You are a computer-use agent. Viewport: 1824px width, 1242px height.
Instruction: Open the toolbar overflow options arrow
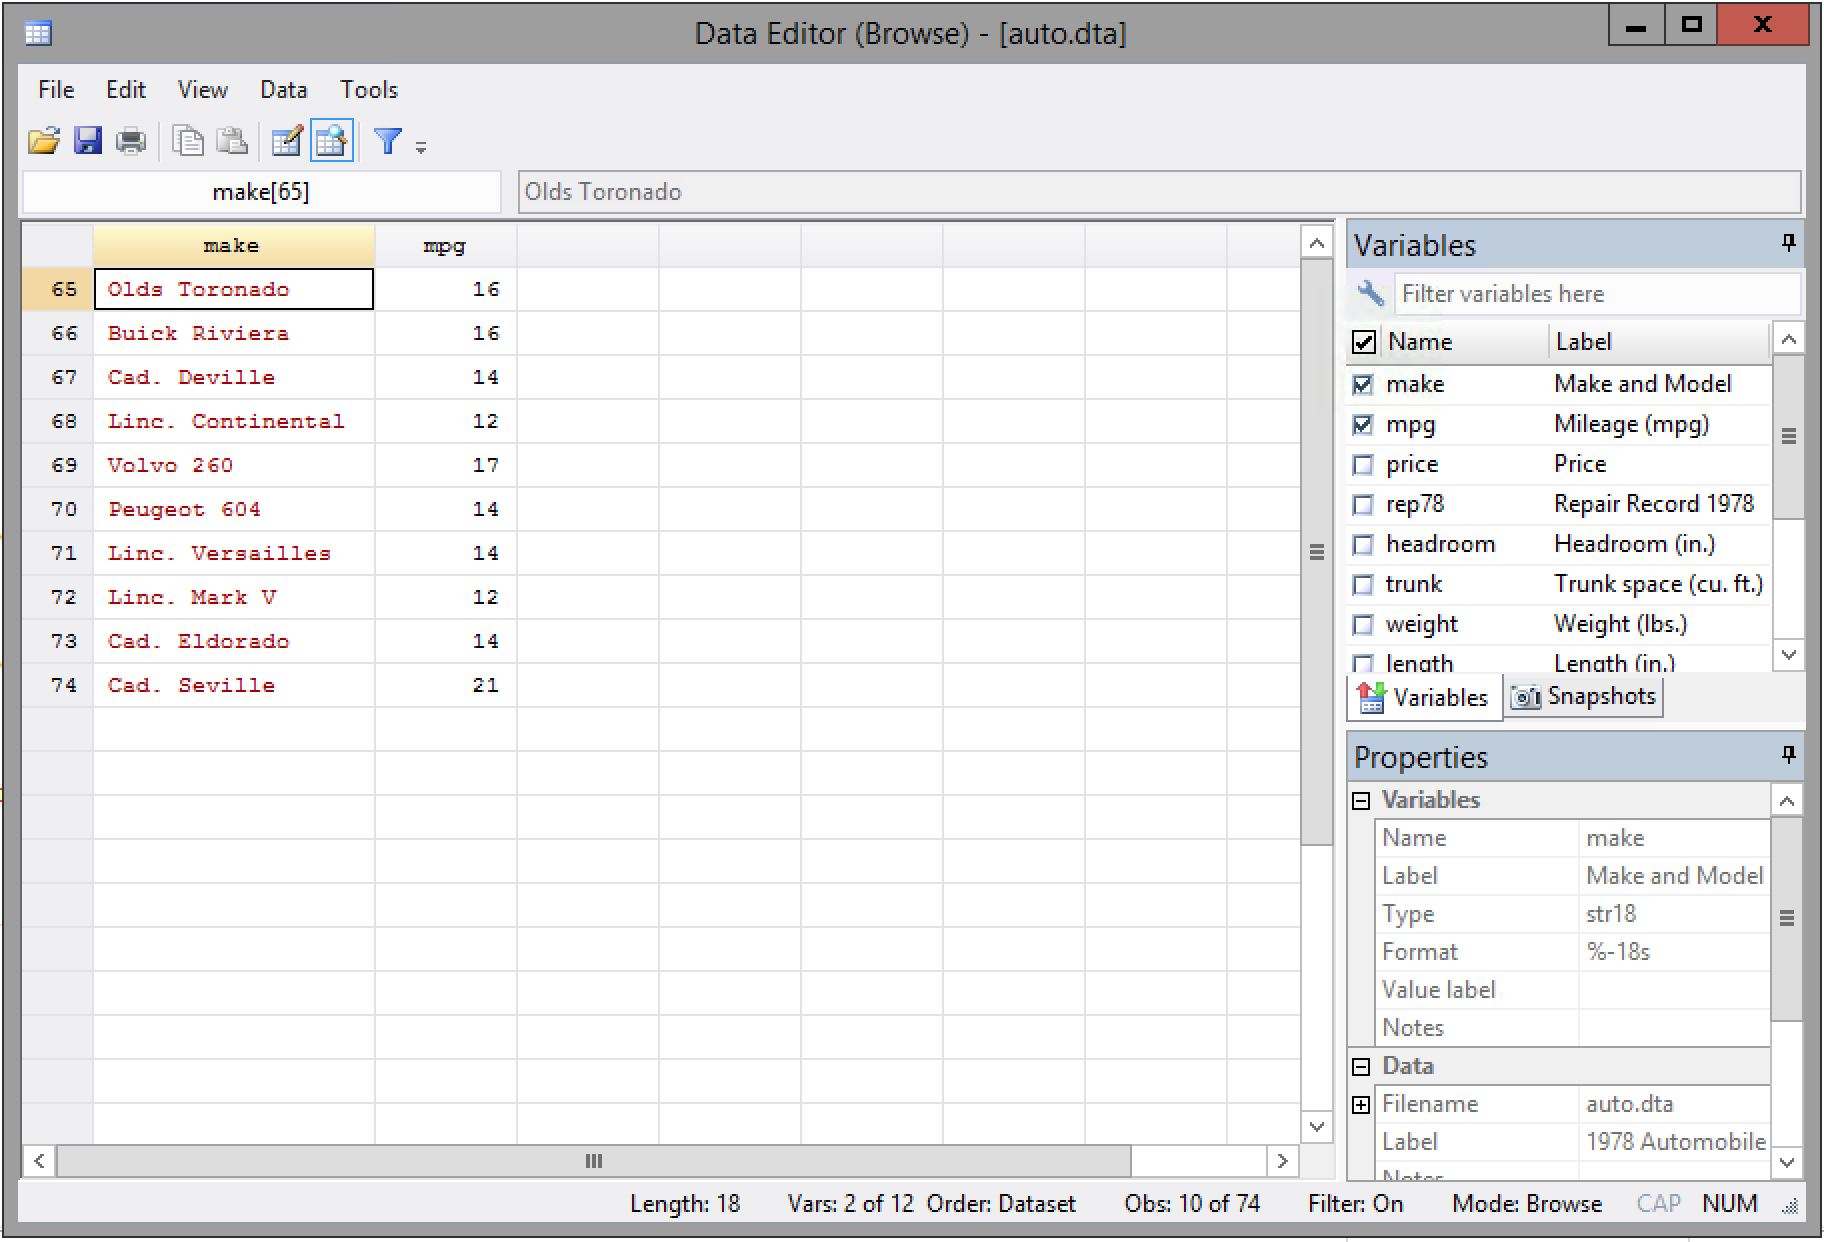point(421,148)
